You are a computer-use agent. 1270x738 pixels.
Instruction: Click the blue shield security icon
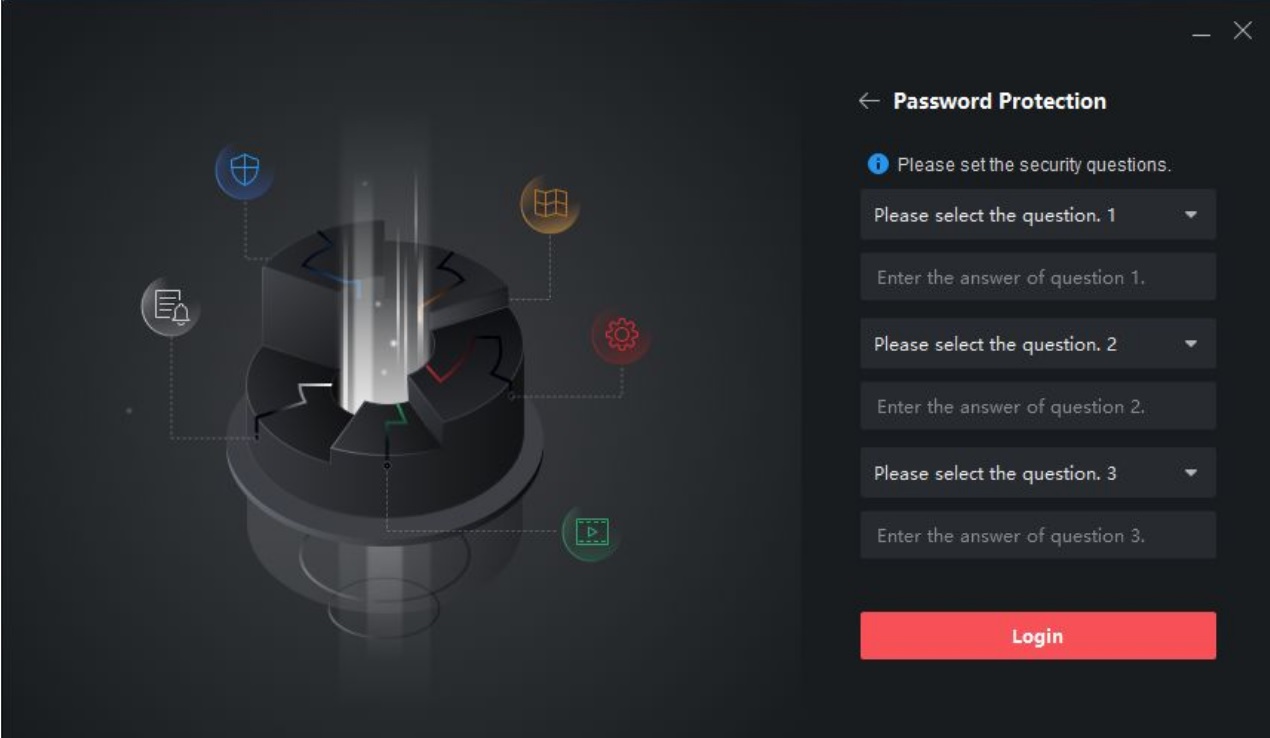pos(244,172)
